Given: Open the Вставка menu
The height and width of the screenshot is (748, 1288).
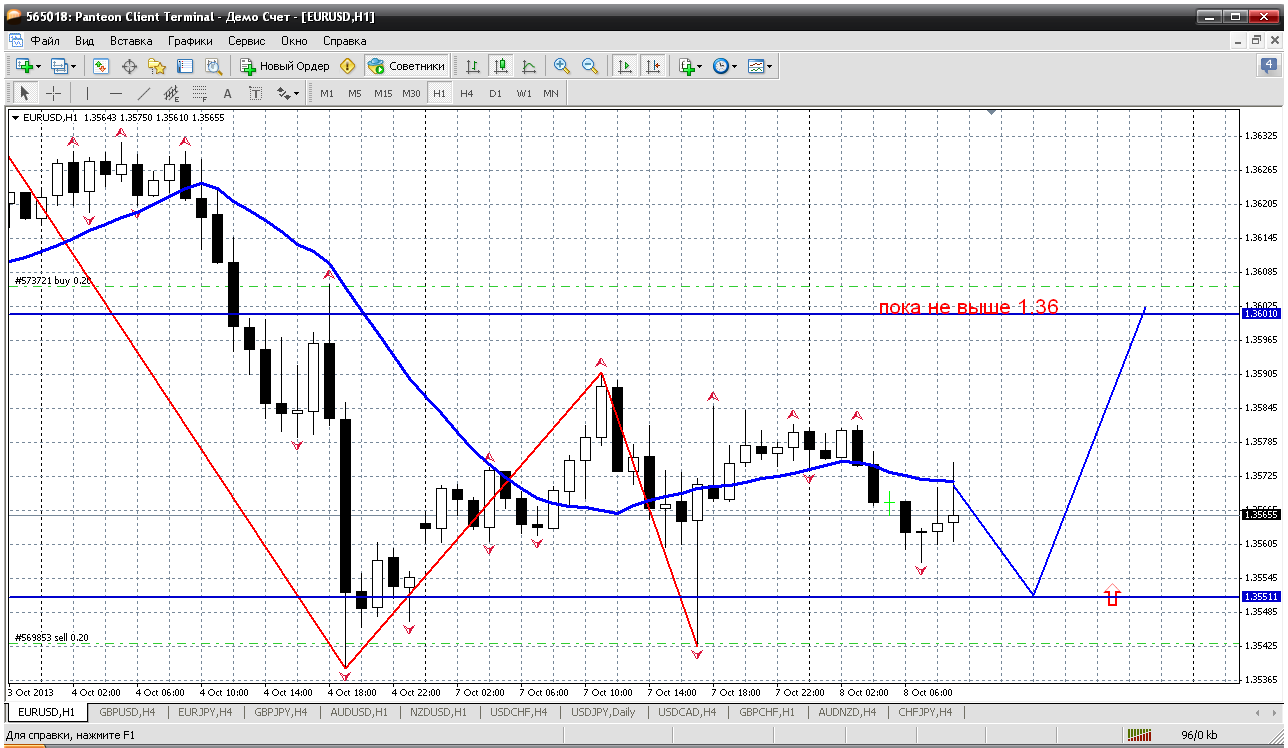Looking at the screenshot, I should [131, 41].
